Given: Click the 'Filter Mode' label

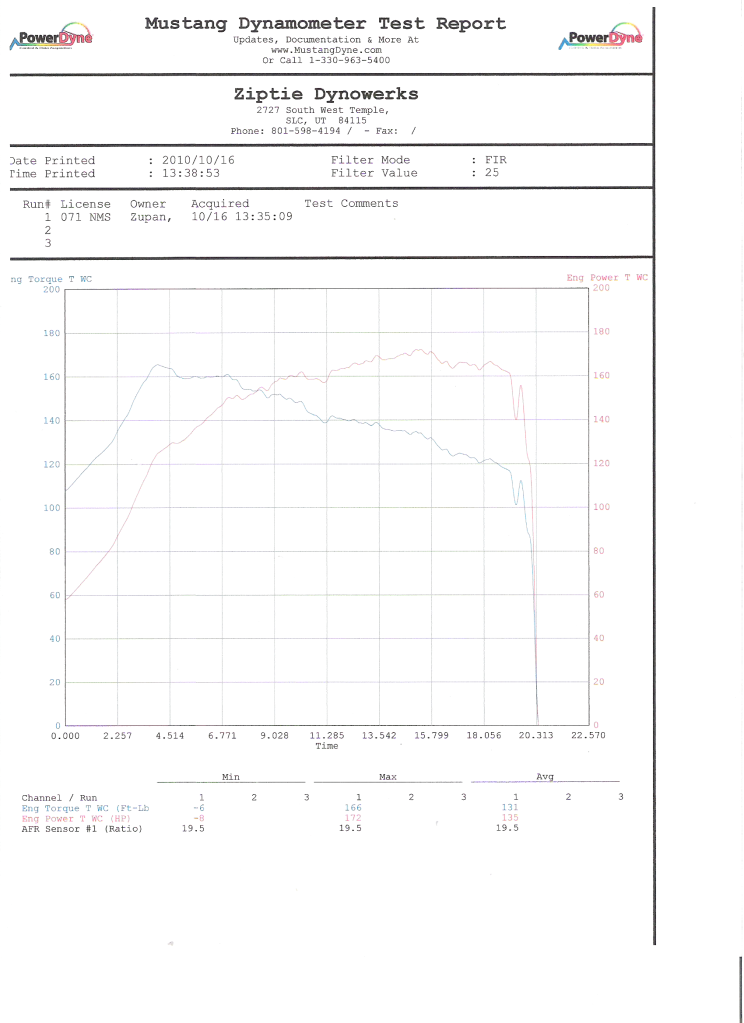Looking at the screenshot, I should pyautogui.click(x=370, y=160).
